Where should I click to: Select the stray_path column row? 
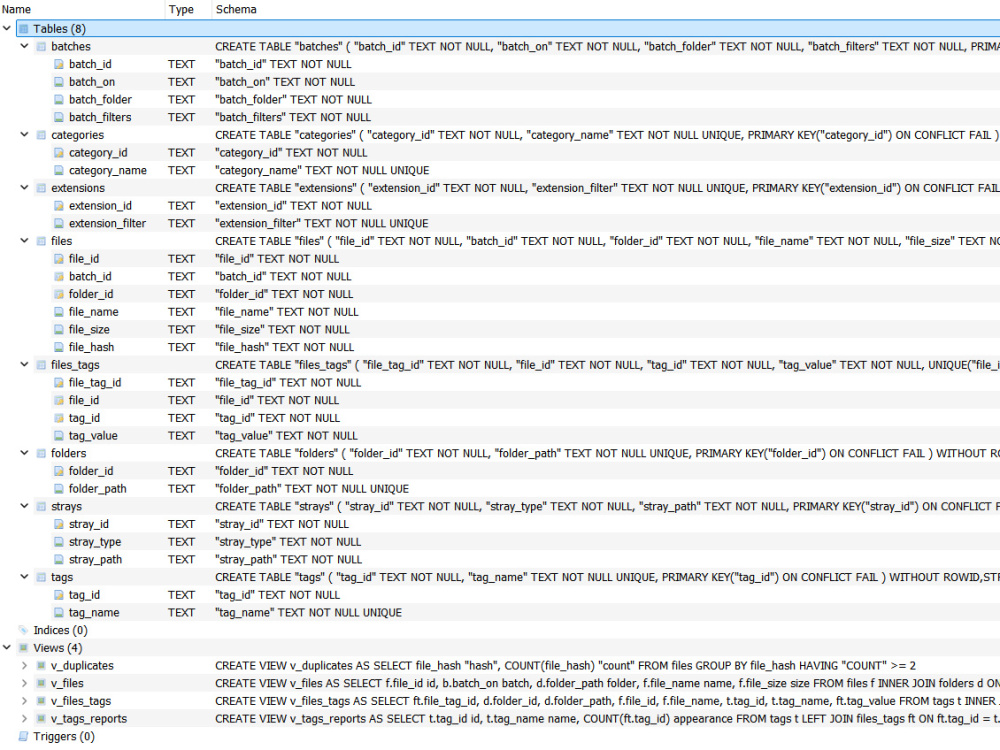(x=500, y=559)
